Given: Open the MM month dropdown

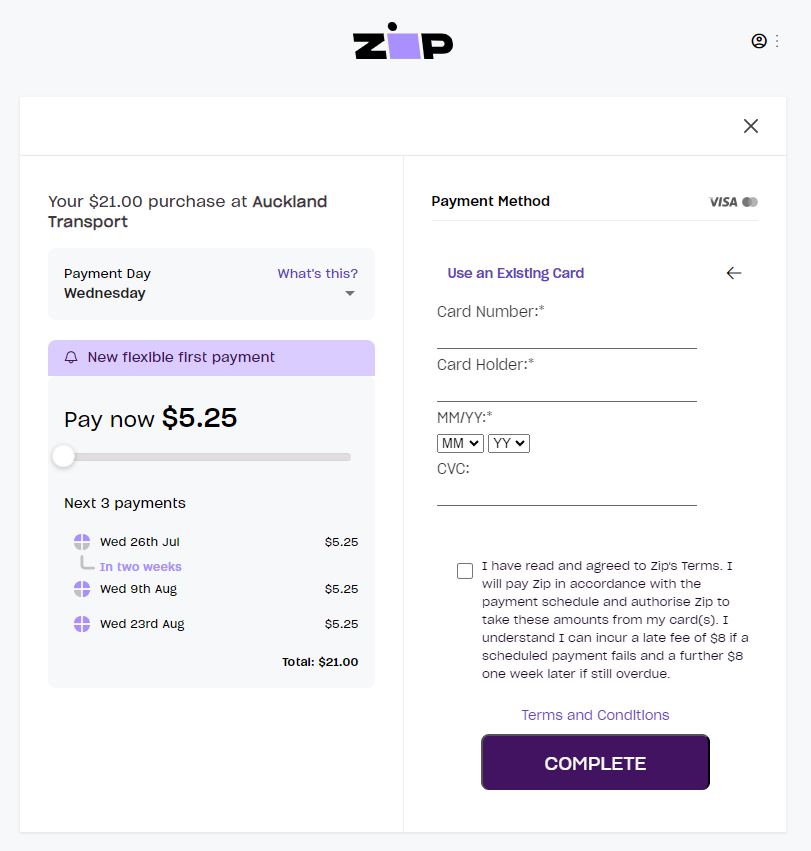Looking at the screenshot, I should 459,442.
